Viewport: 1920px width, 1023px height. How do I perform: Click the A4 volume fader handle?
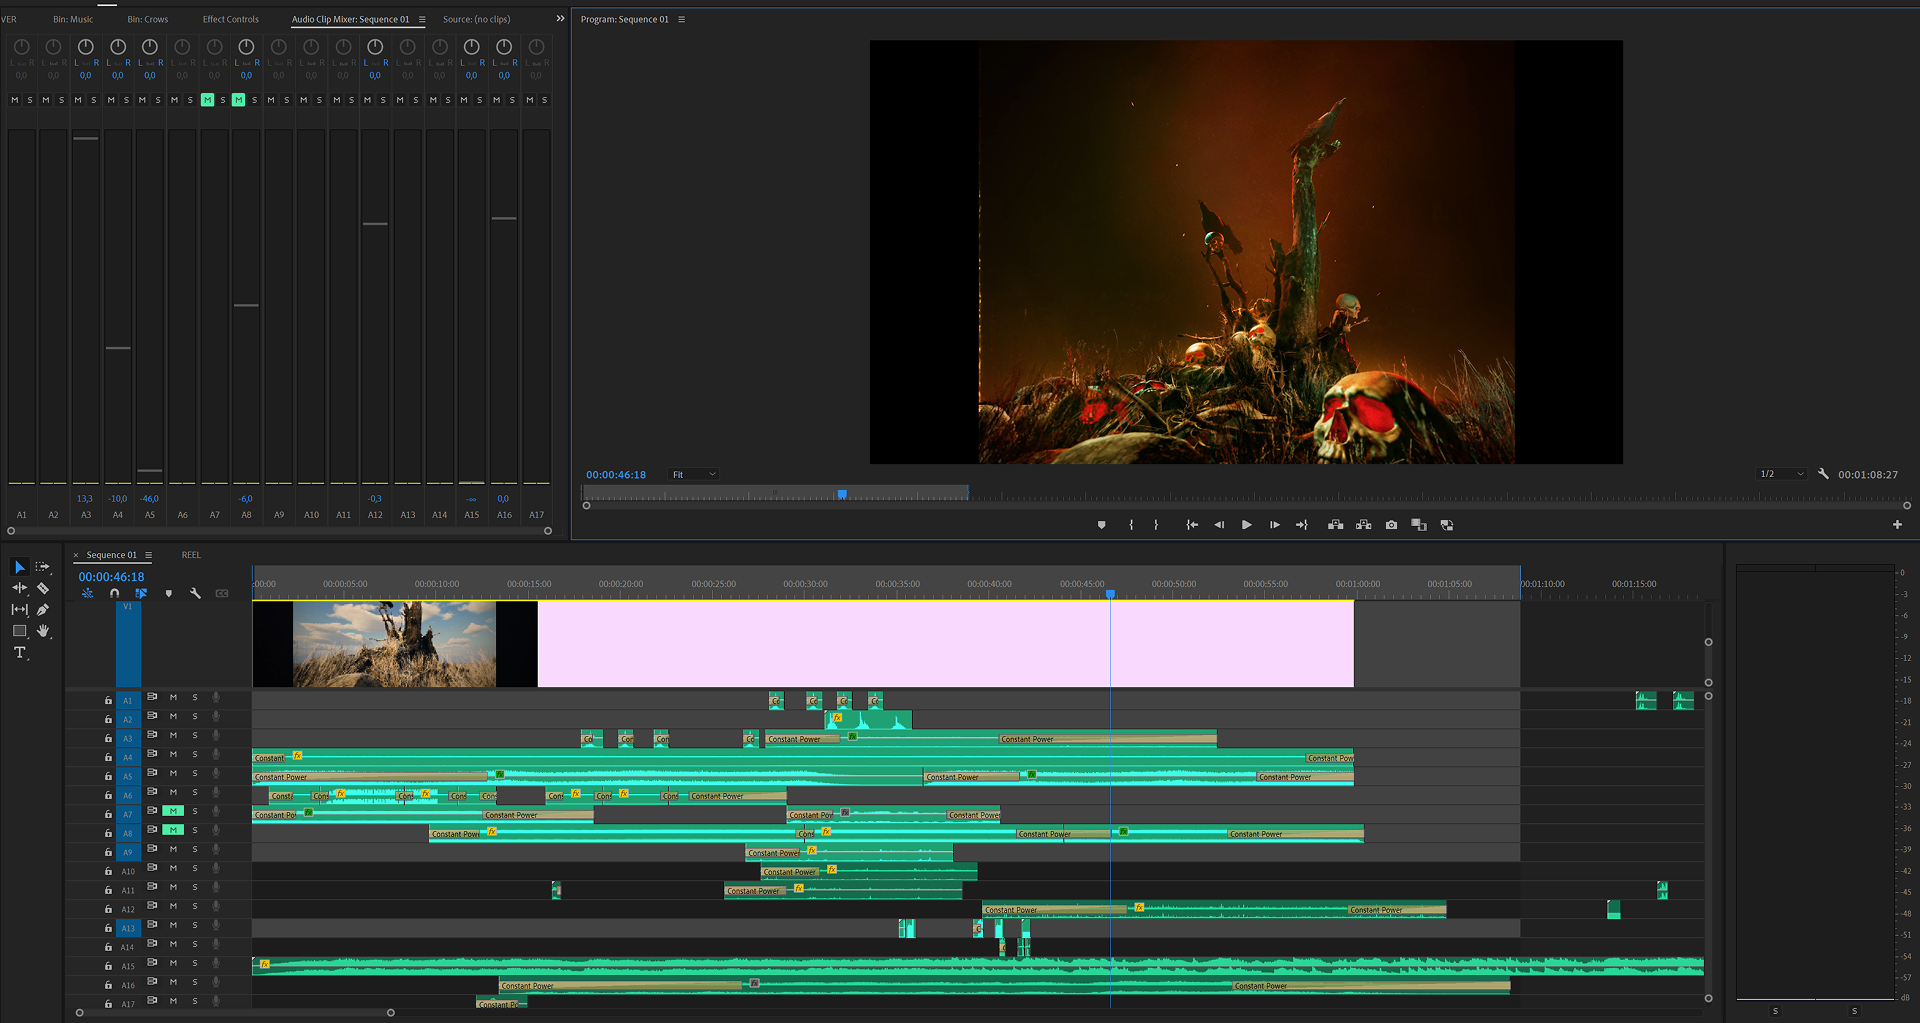[x=118, y=348]
